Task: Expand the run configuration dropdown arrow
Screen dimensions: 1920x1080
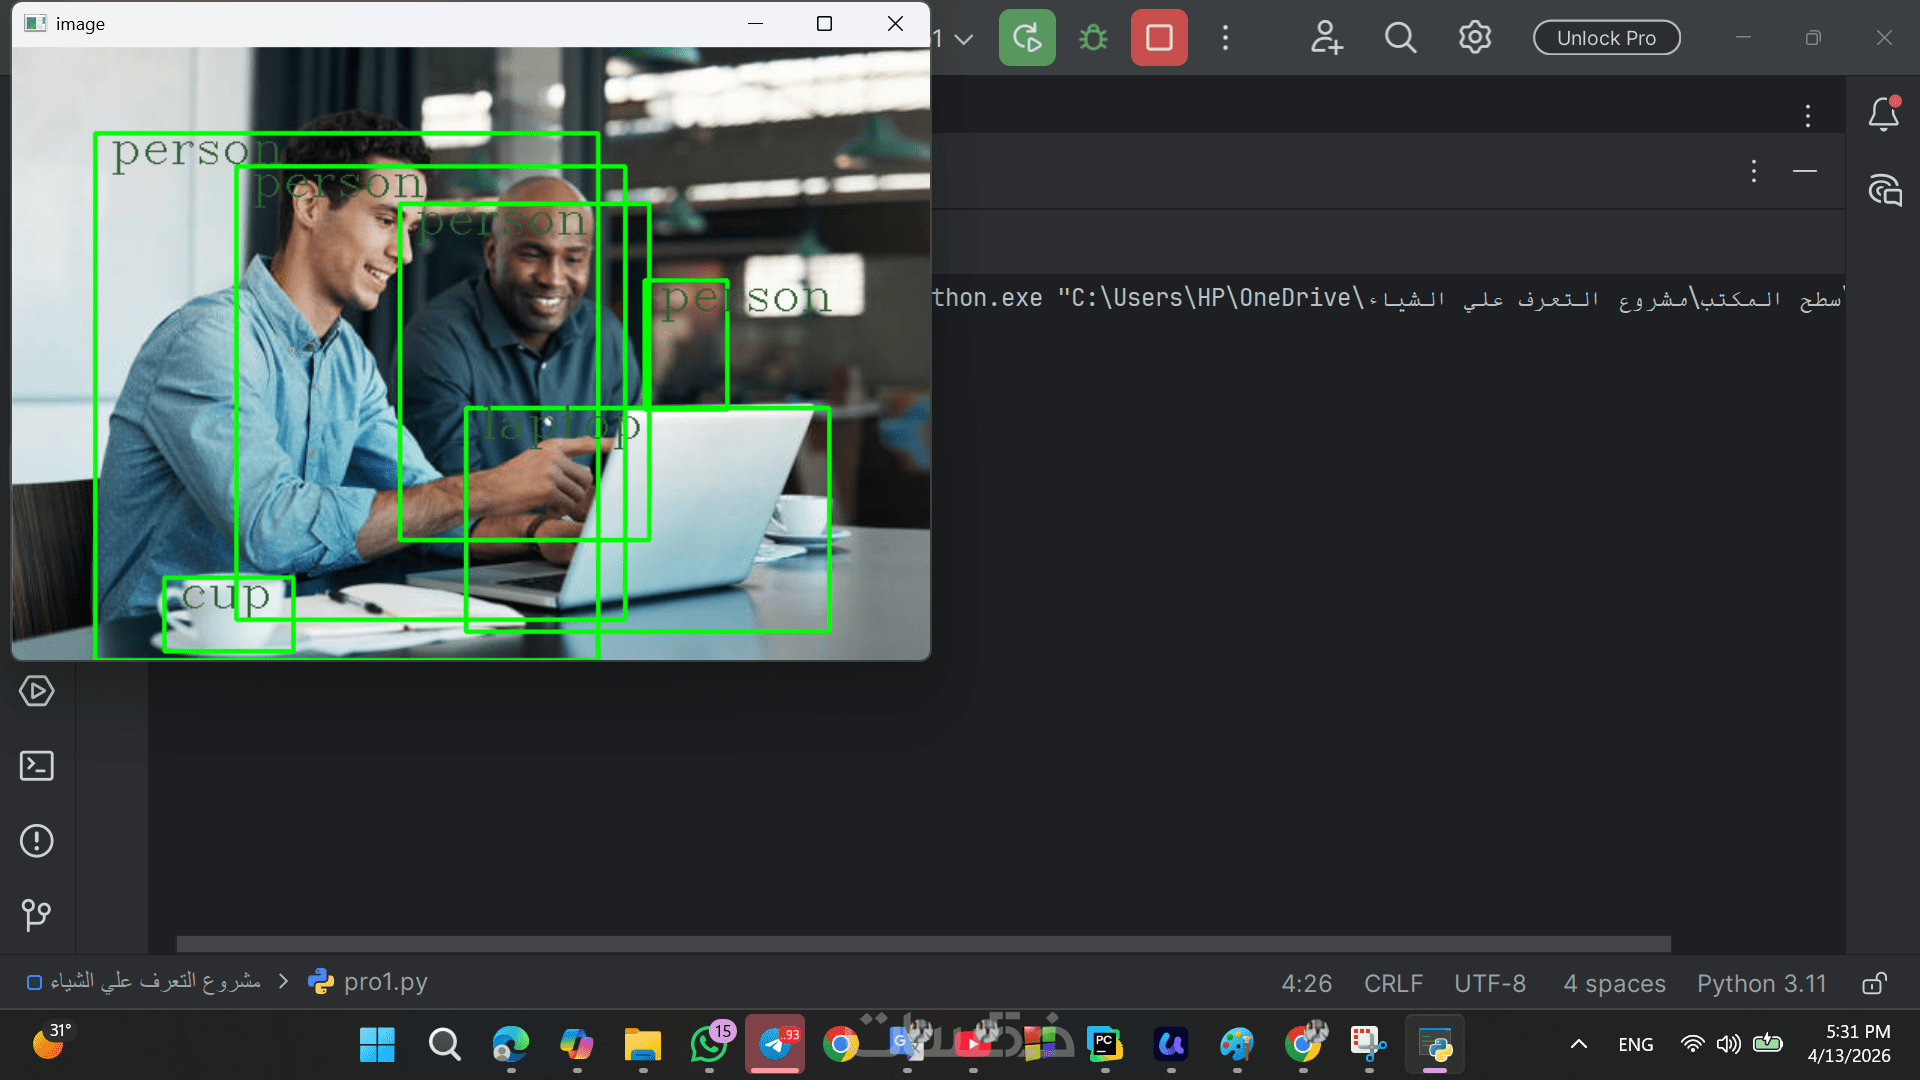Action: coord(964,39)
